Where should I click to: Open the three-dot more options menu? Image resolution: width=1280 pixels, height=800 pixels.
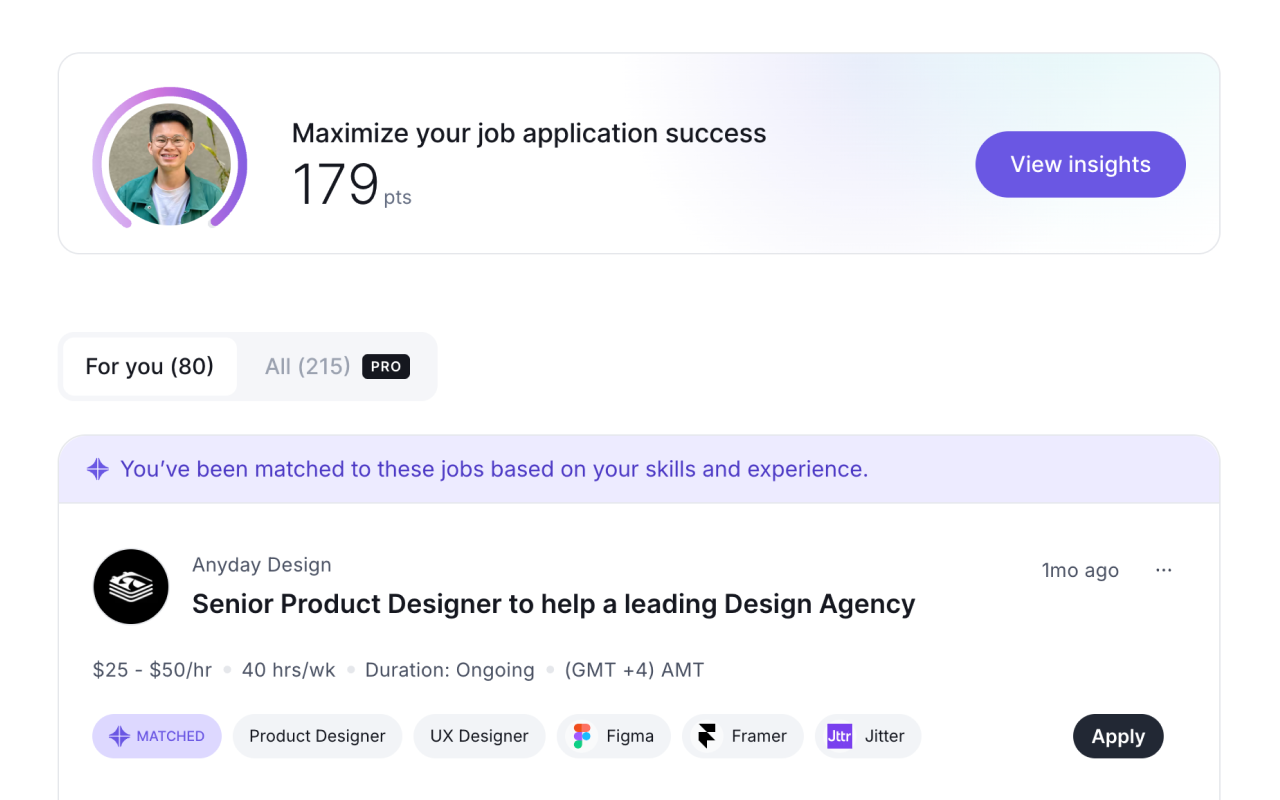coord(1163,570)
